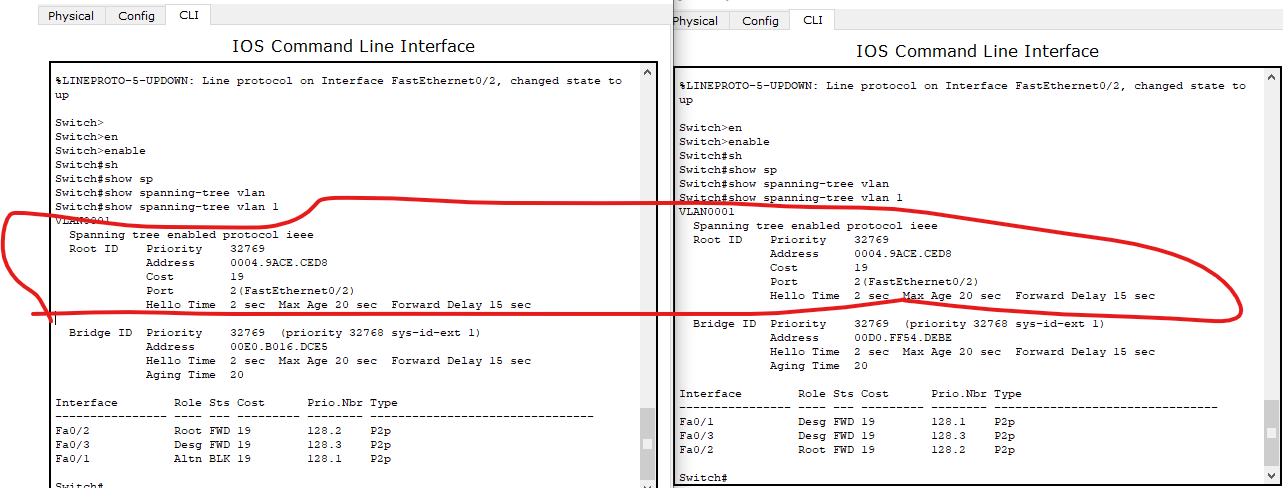Click 'Aging Time 20' in right CLI
The width and height of the screenshot is (1283, 488).
click(x=819, y=366)
